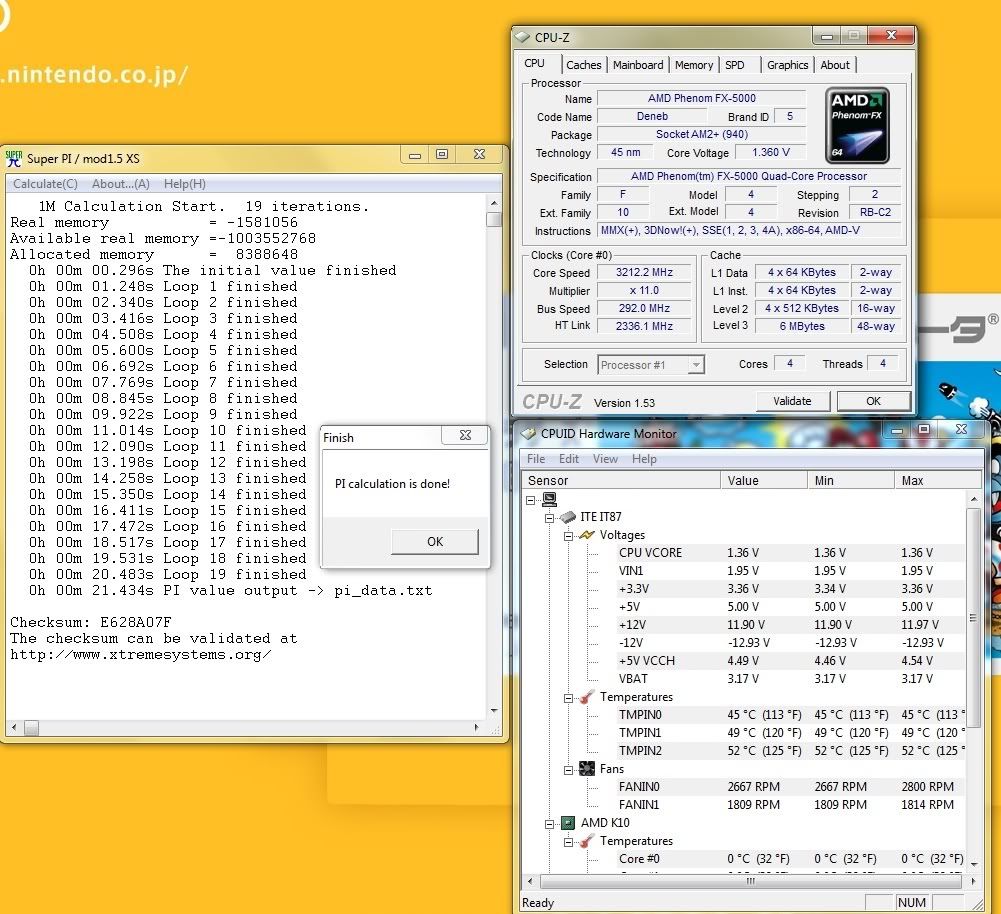The height and width of the screenshot is (914, 1001).
Task: Click the Min column header
Action: (x=850, y=481)
